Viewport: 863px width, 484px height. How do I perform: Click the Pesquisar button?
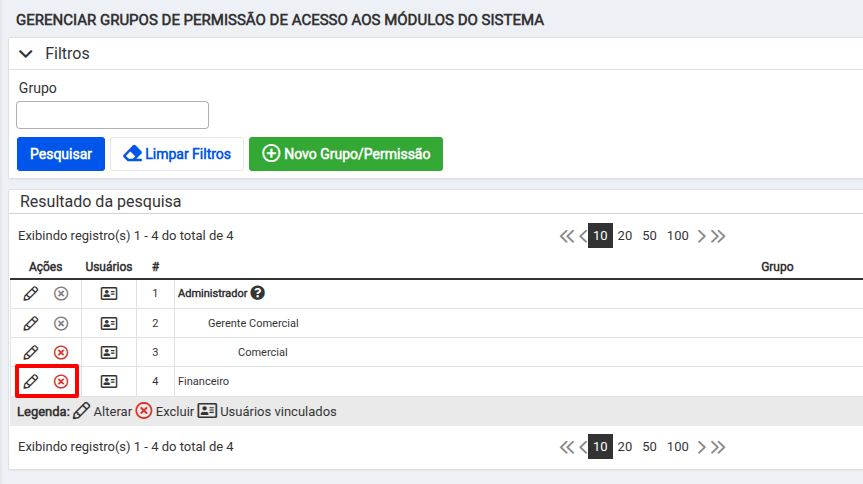(61, 154)
